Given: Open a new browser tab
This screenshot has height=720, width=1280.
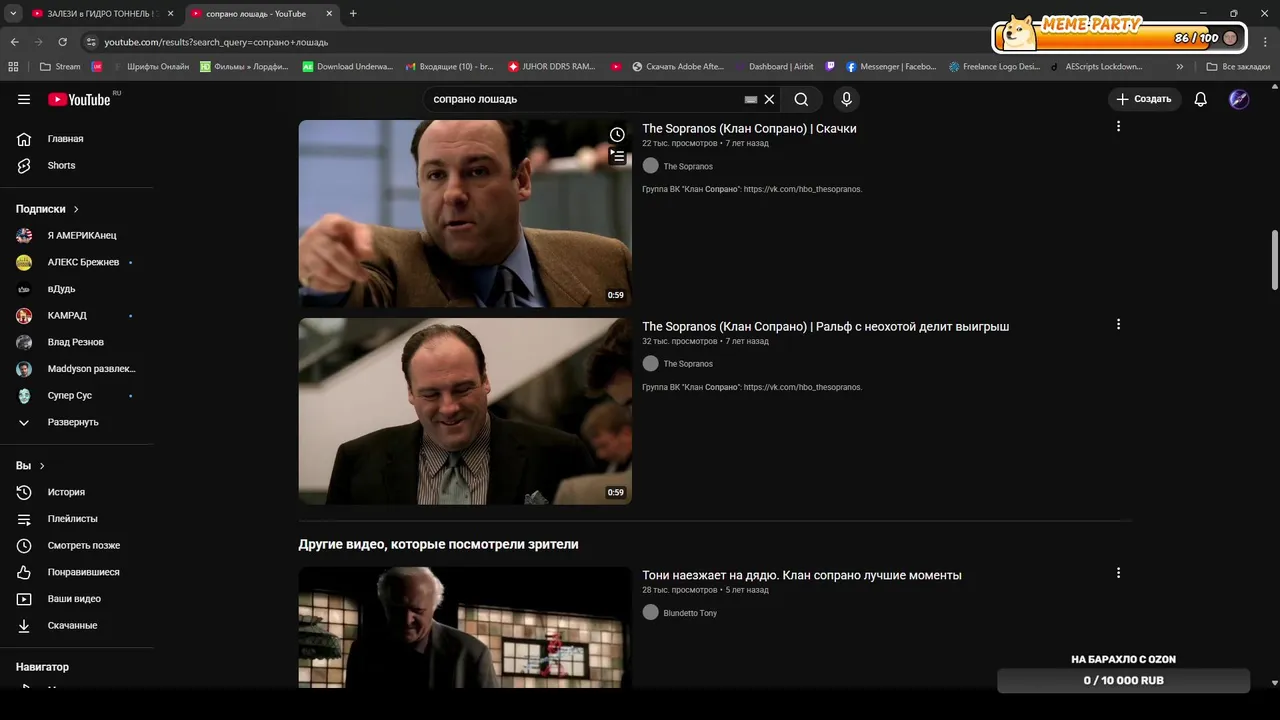Looking at the screenshot, I should pos(353,14).
